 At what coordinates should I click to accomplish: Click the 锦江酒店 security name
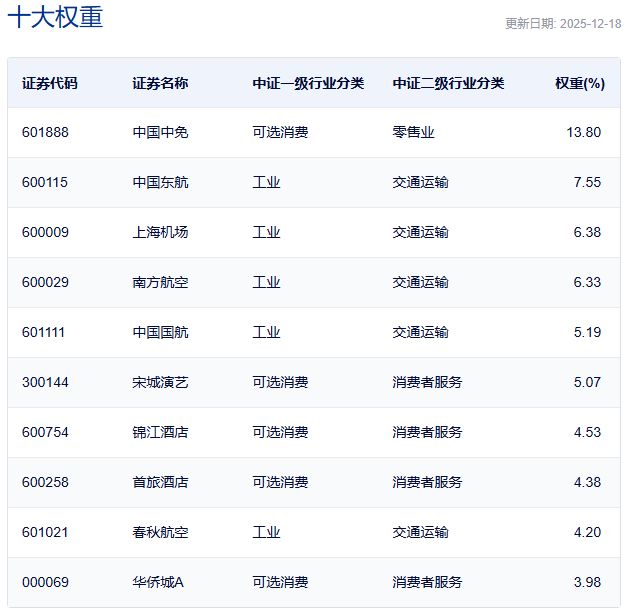[x=160, y=432]
